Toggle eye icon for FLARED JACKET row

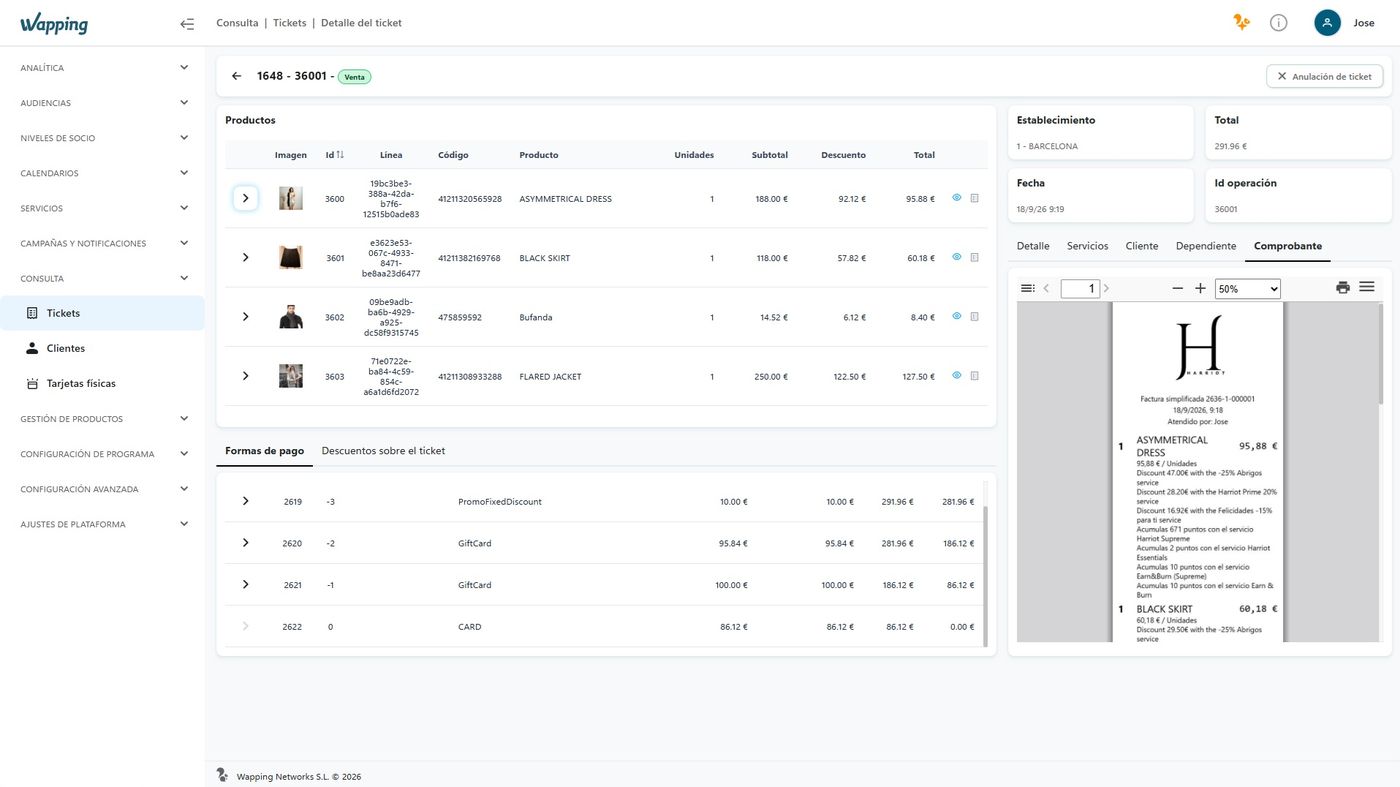coord(957,376)
